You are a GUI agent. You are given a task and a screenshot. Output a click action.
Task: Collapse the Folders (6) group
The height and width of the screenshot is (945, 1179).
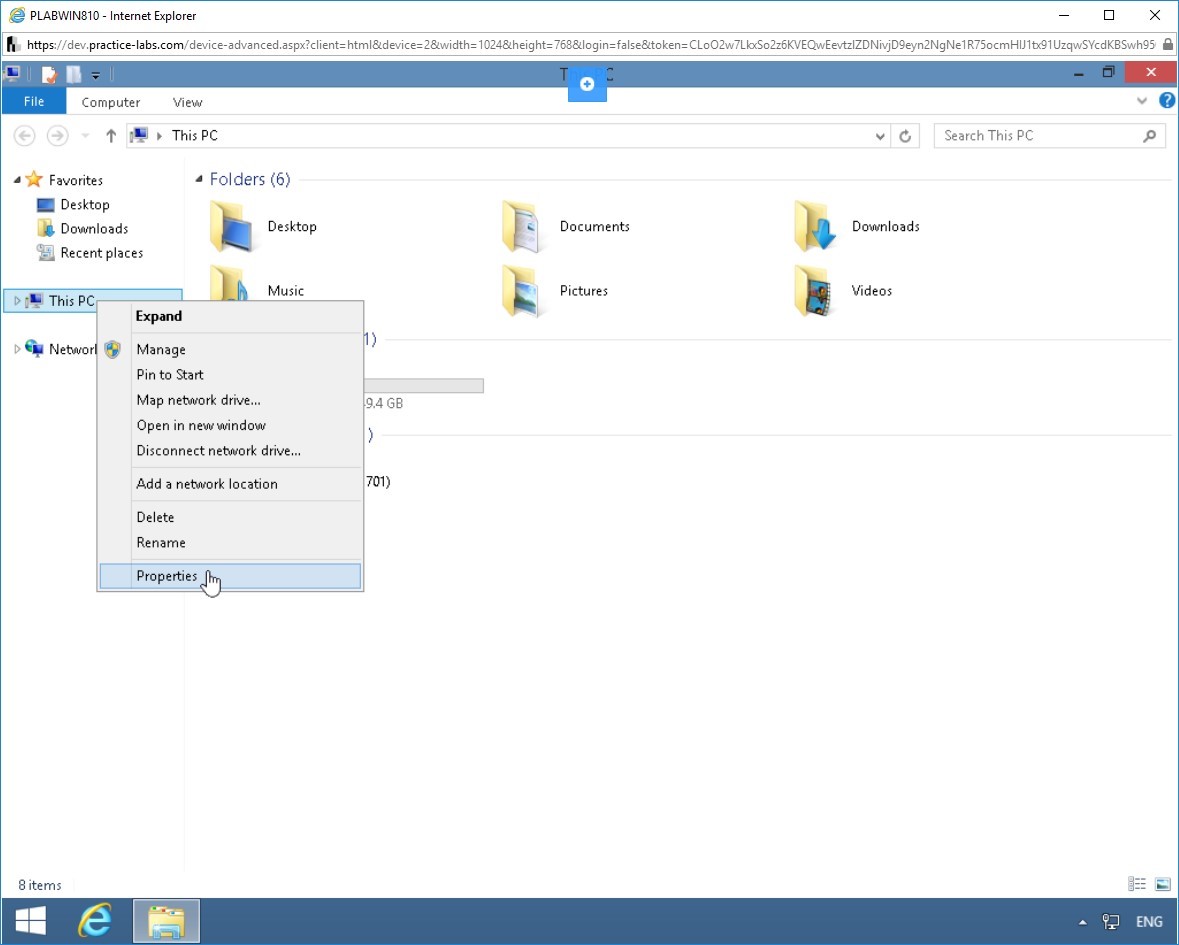[199, 179]
